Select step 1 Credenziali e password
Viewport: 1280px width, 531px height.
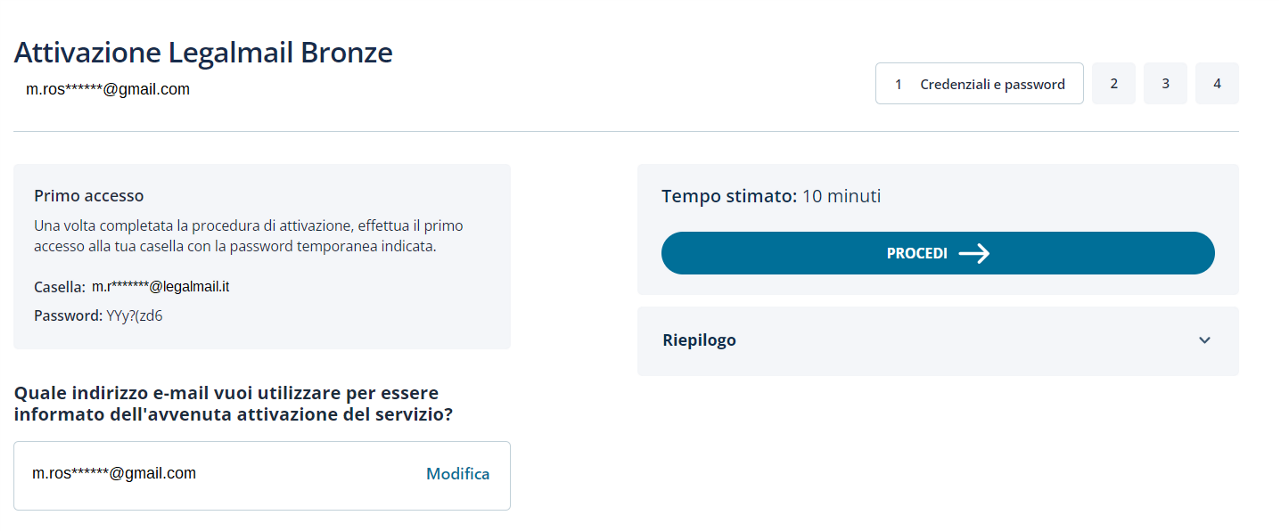tap(979, 84)
